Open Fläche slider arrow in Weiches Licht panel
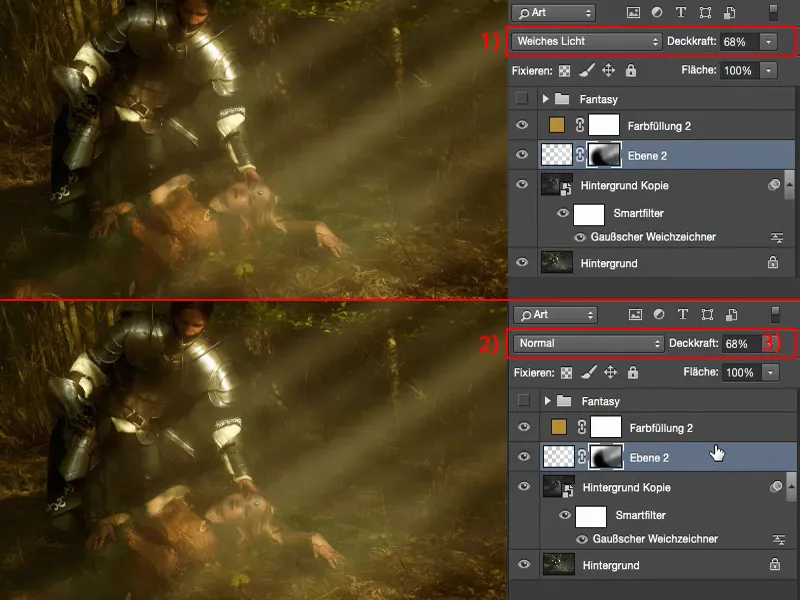The height and width of the screenshot is (600, 800). (768, 70)
